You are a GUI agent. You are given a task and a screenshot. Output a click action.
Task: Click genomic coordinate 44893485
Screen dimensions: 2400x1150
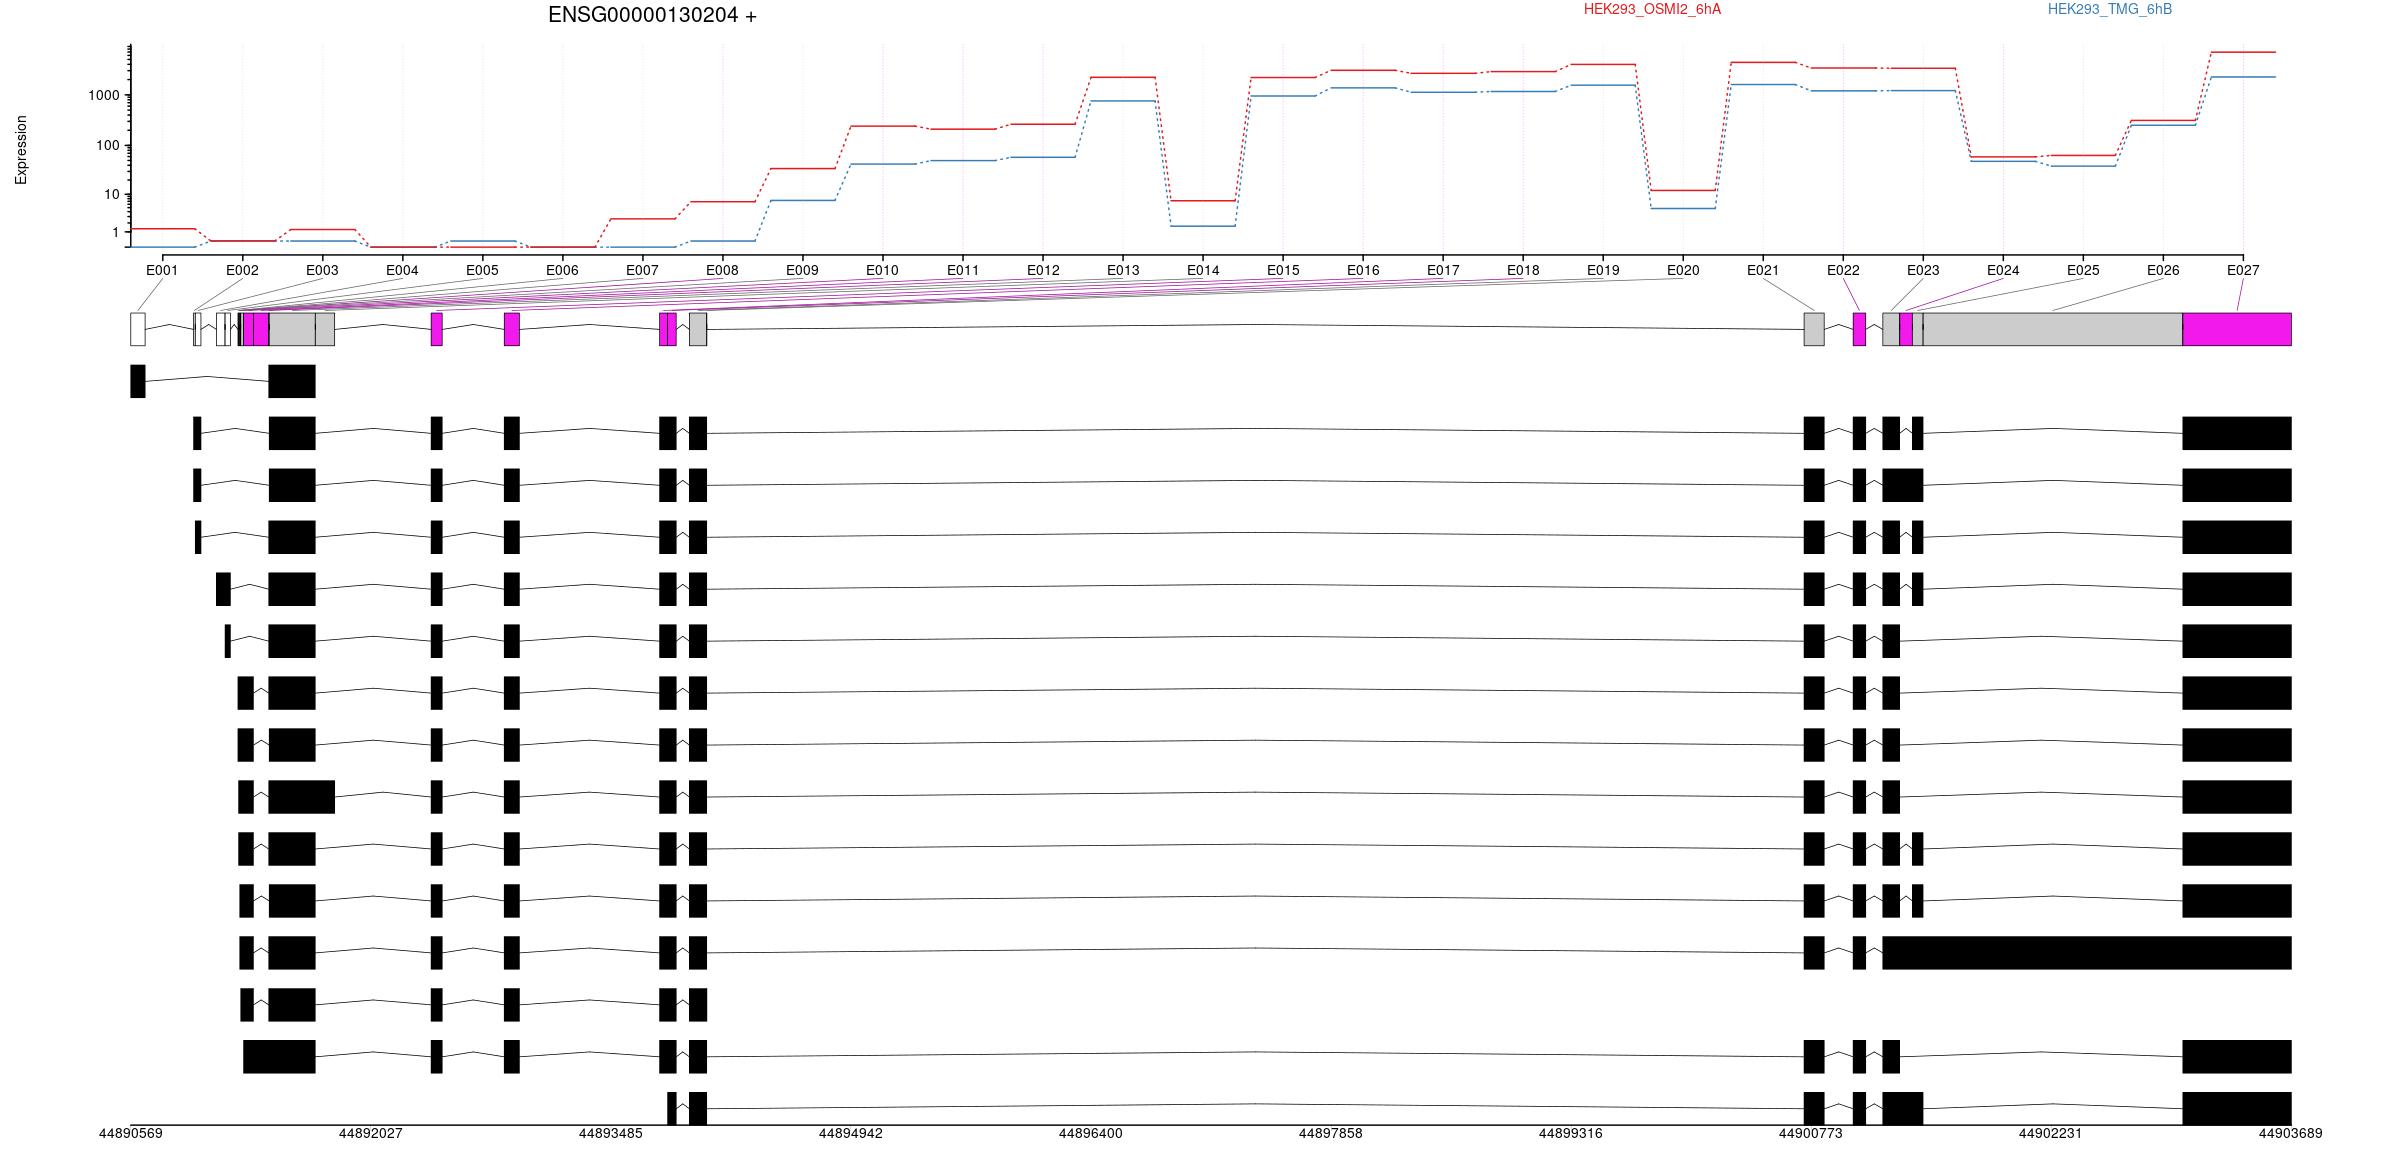(611, 1133)
